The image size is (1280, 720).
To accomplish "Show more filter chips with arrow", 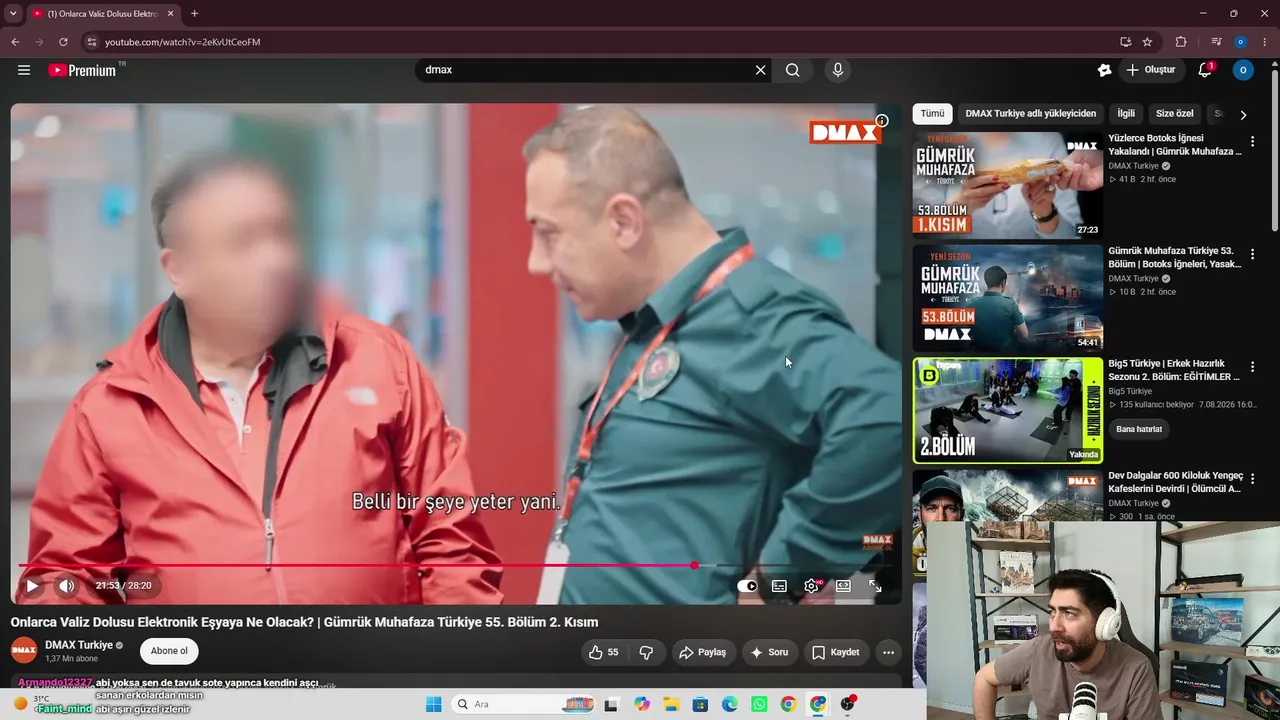I will (1243, 114).
